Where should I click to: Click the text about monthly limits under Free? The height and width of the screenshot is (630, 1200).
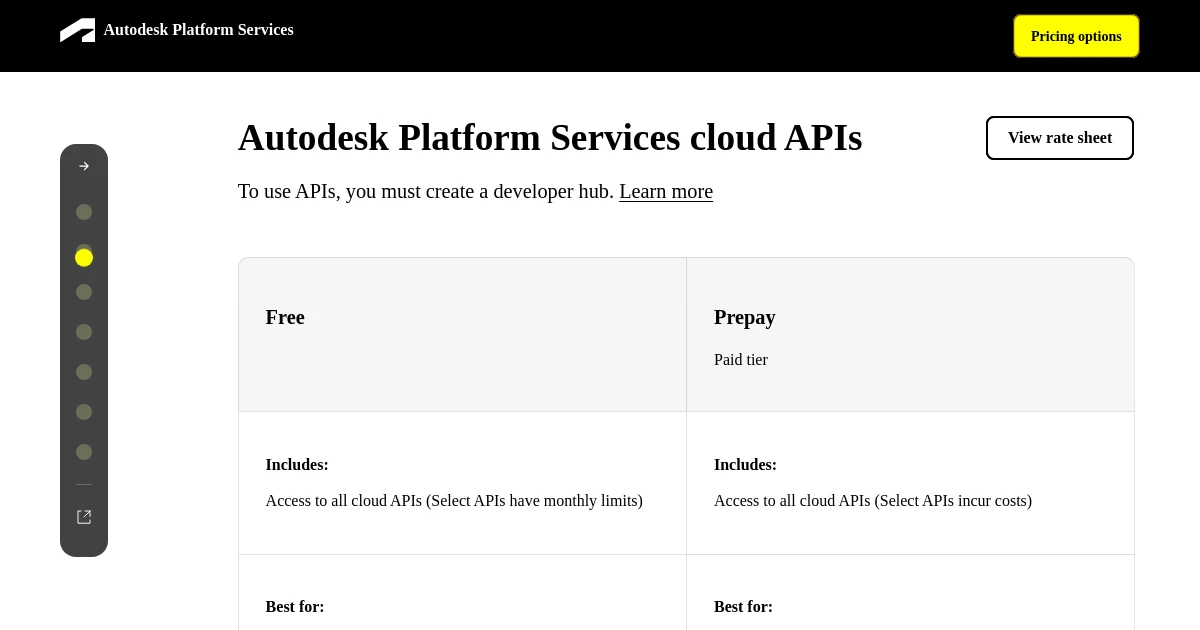(x=454, y=501)
